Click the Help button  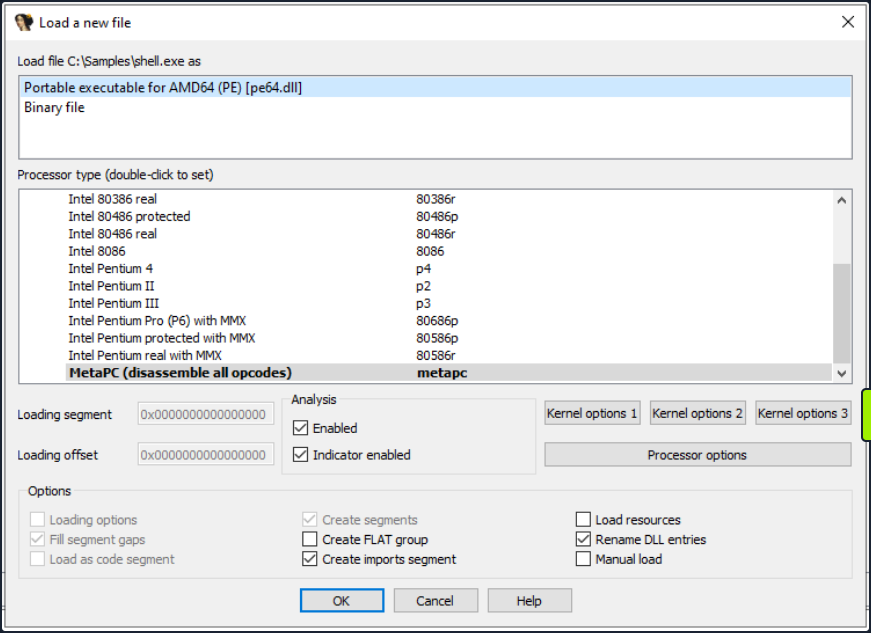coord(529,600)
